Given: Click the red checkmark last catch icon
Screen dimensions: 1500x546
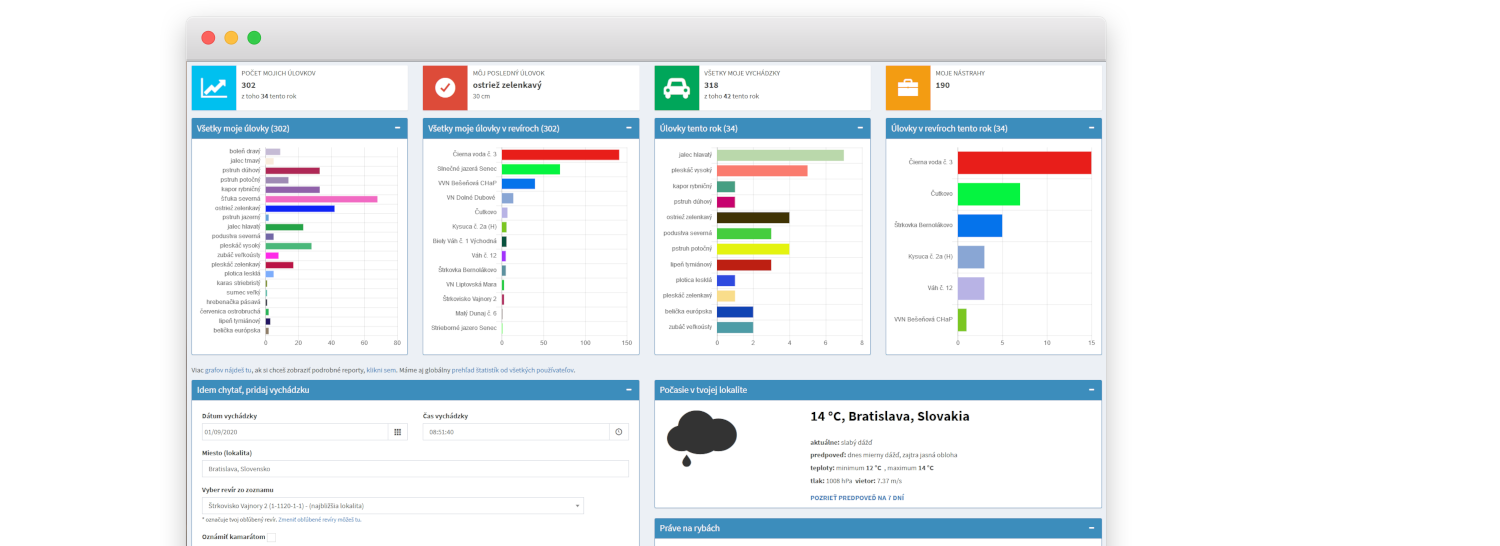Looking at the screenshot, I should pos(445,88).
